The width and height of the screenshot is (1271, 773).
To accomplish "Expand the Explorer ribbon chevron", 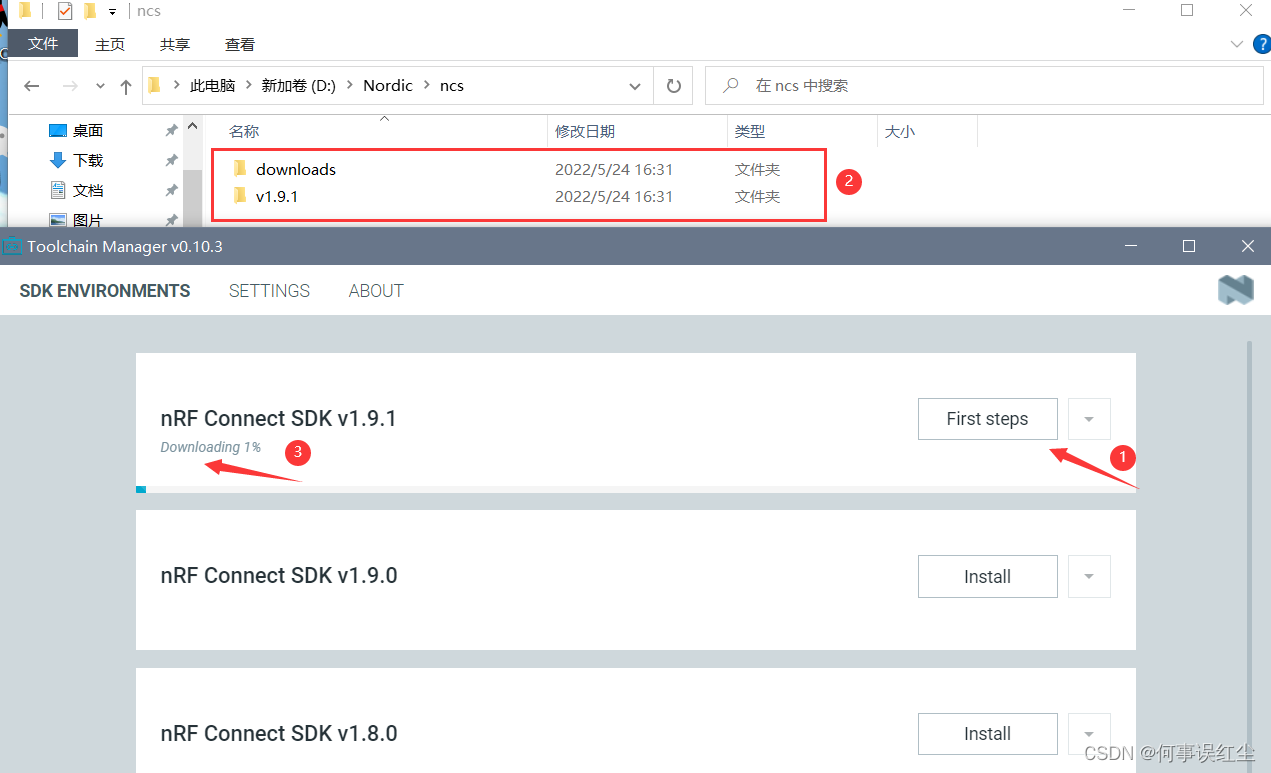I will pos(1236,44).
